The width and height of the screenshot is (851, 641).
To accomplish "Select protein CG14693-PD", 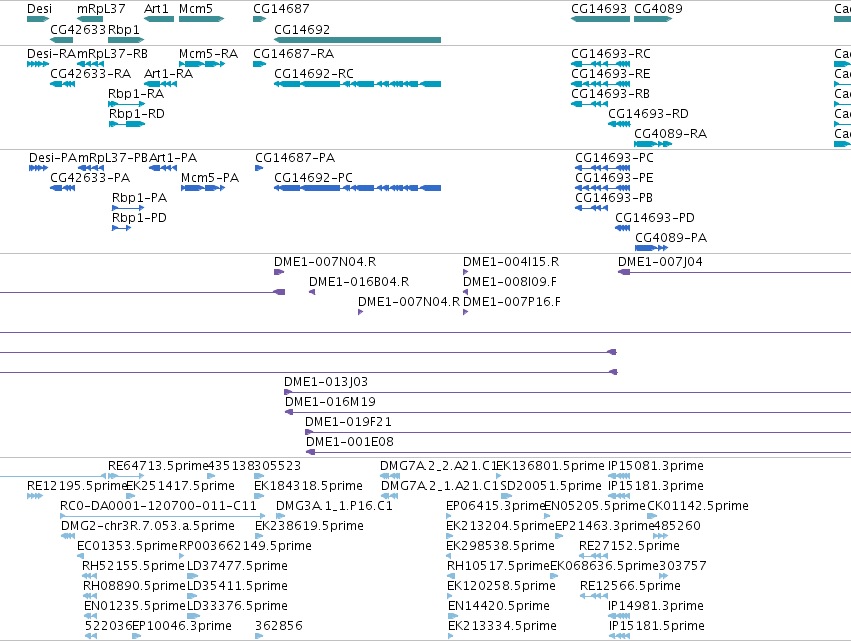I will click(x=623, y=228).
